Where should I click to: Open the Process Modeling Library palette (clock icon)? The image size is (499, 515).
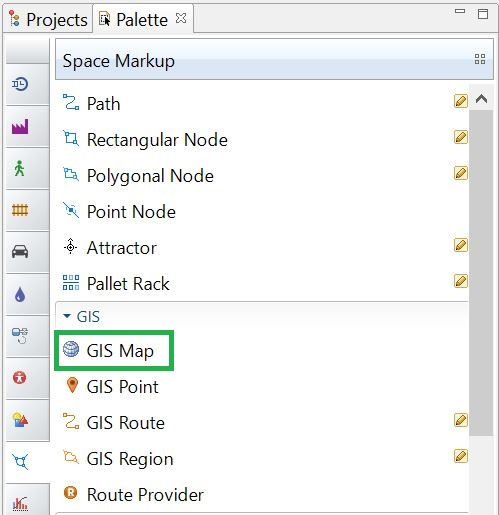[20, 84]
